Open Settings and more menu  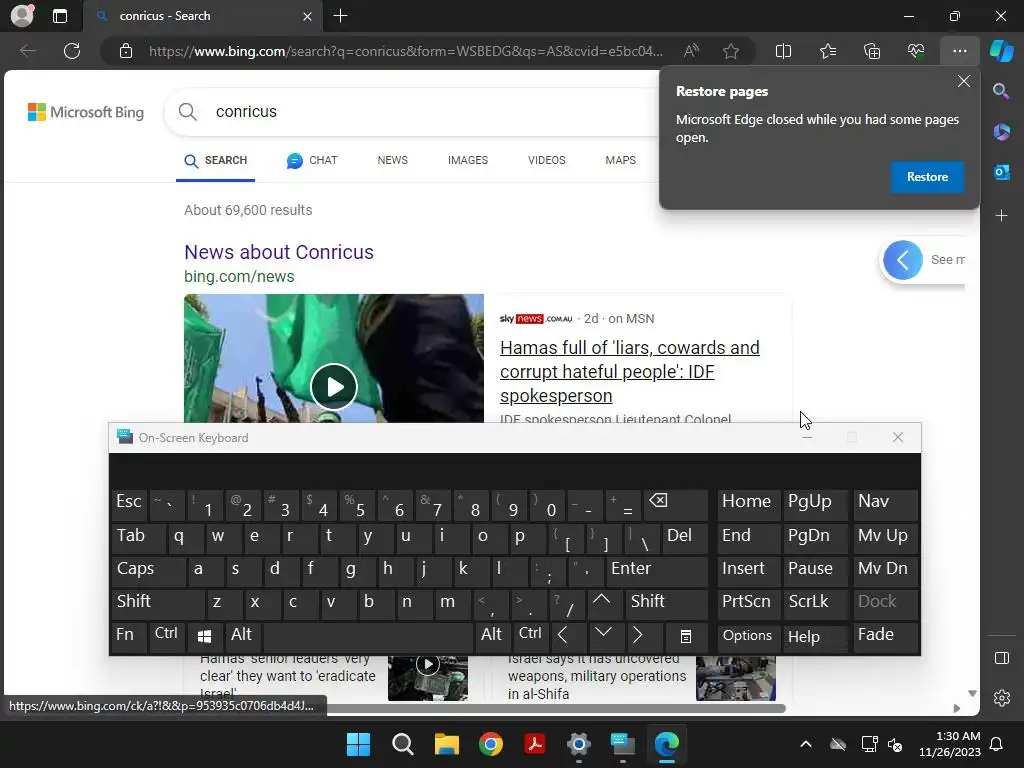[x=959, y=51]
